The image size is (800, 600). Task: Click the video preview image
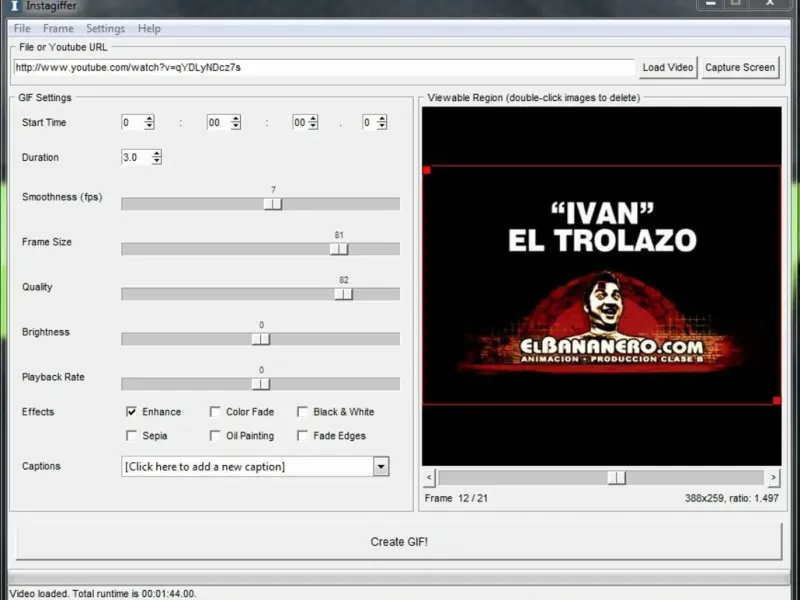tap(602, 286)
